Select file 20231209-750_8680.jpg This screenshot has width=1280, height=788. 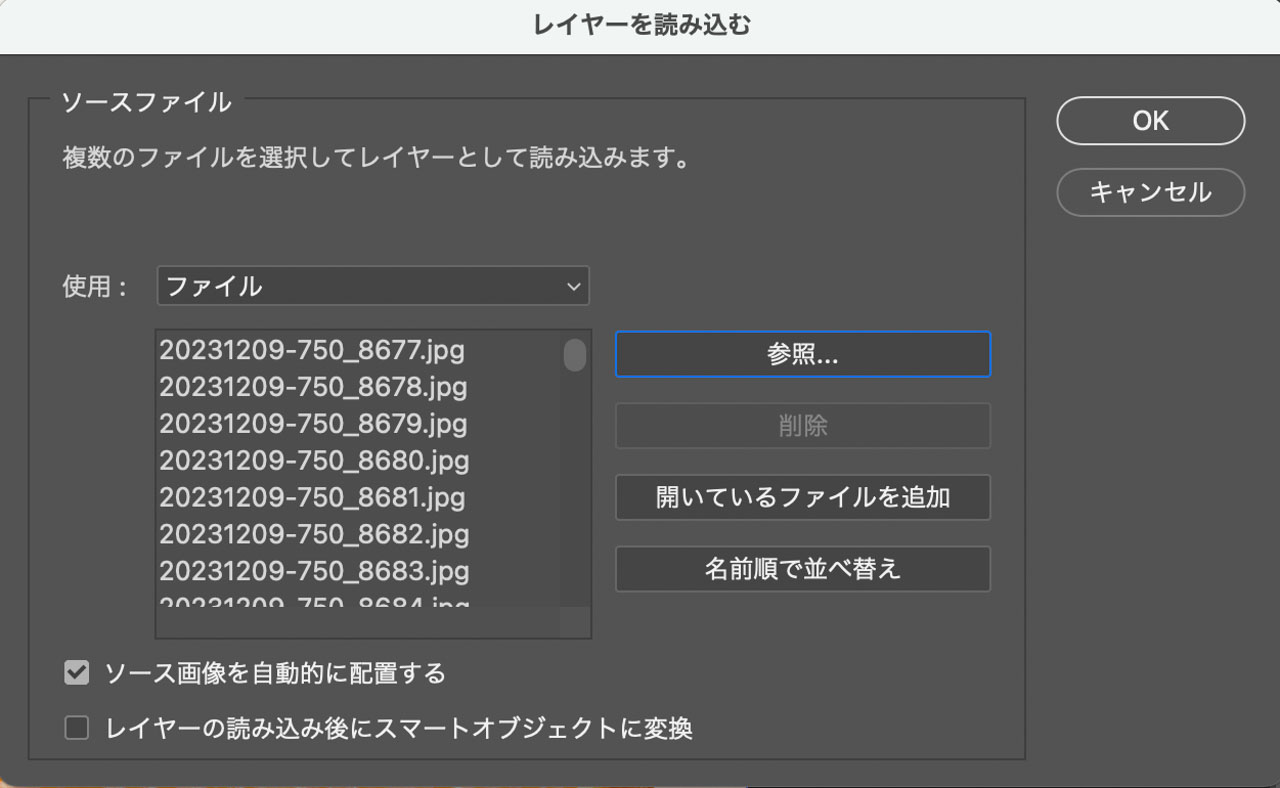313,461
